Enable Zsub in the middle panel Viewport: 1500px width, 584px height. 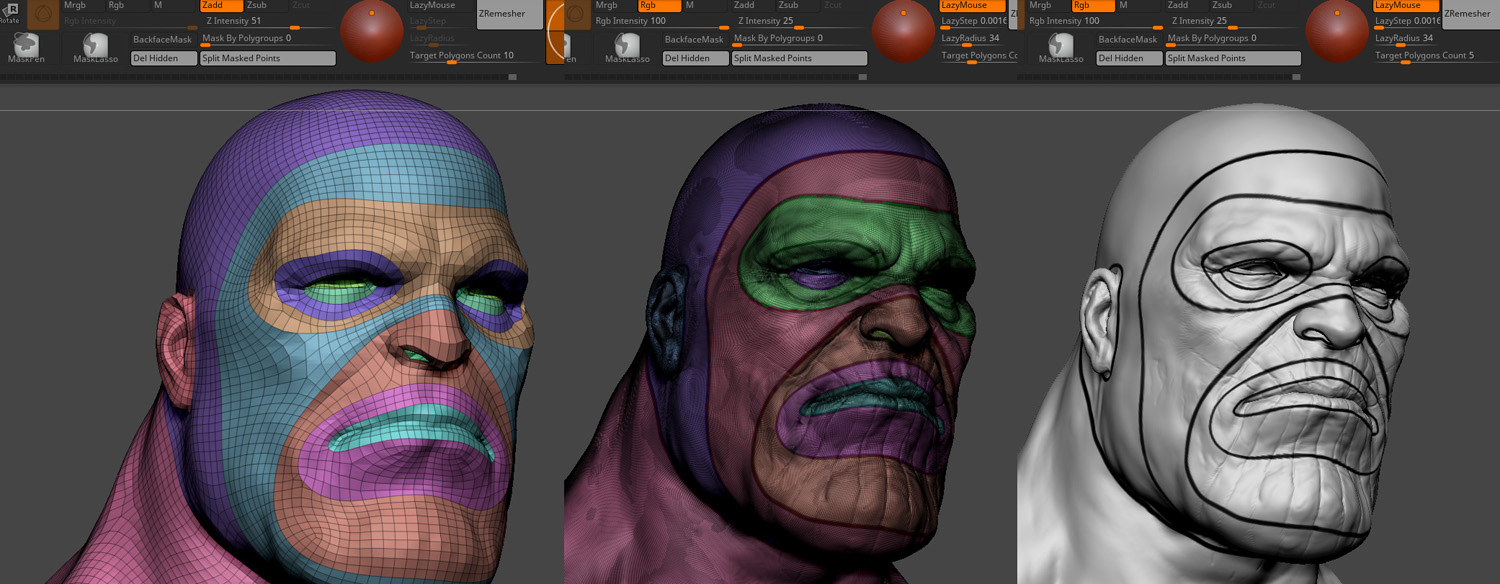click(x=798, y=5)
